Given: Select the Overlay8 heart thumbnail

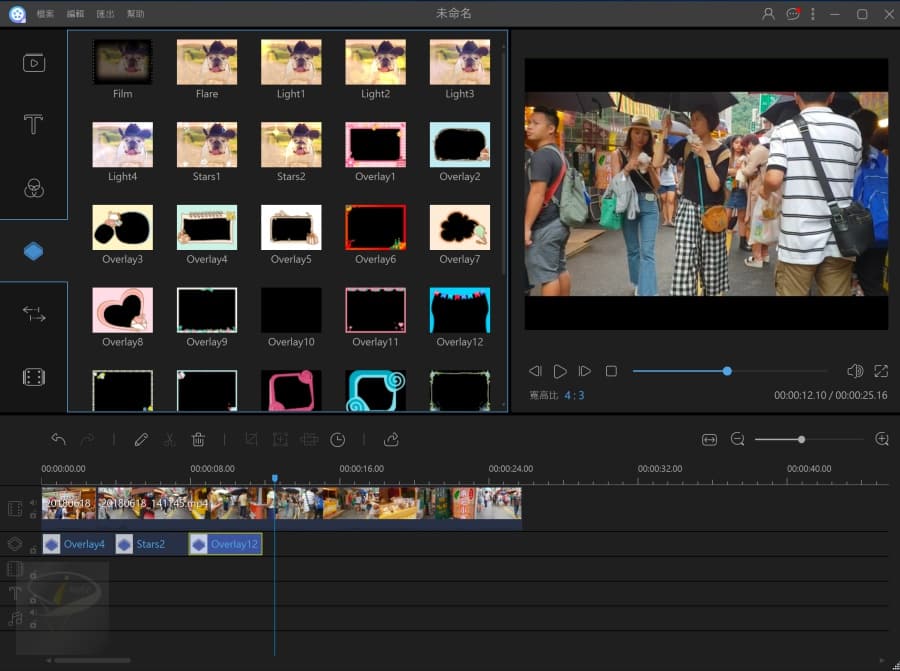Looking at the screenshot, I should [x=123, y=310].
